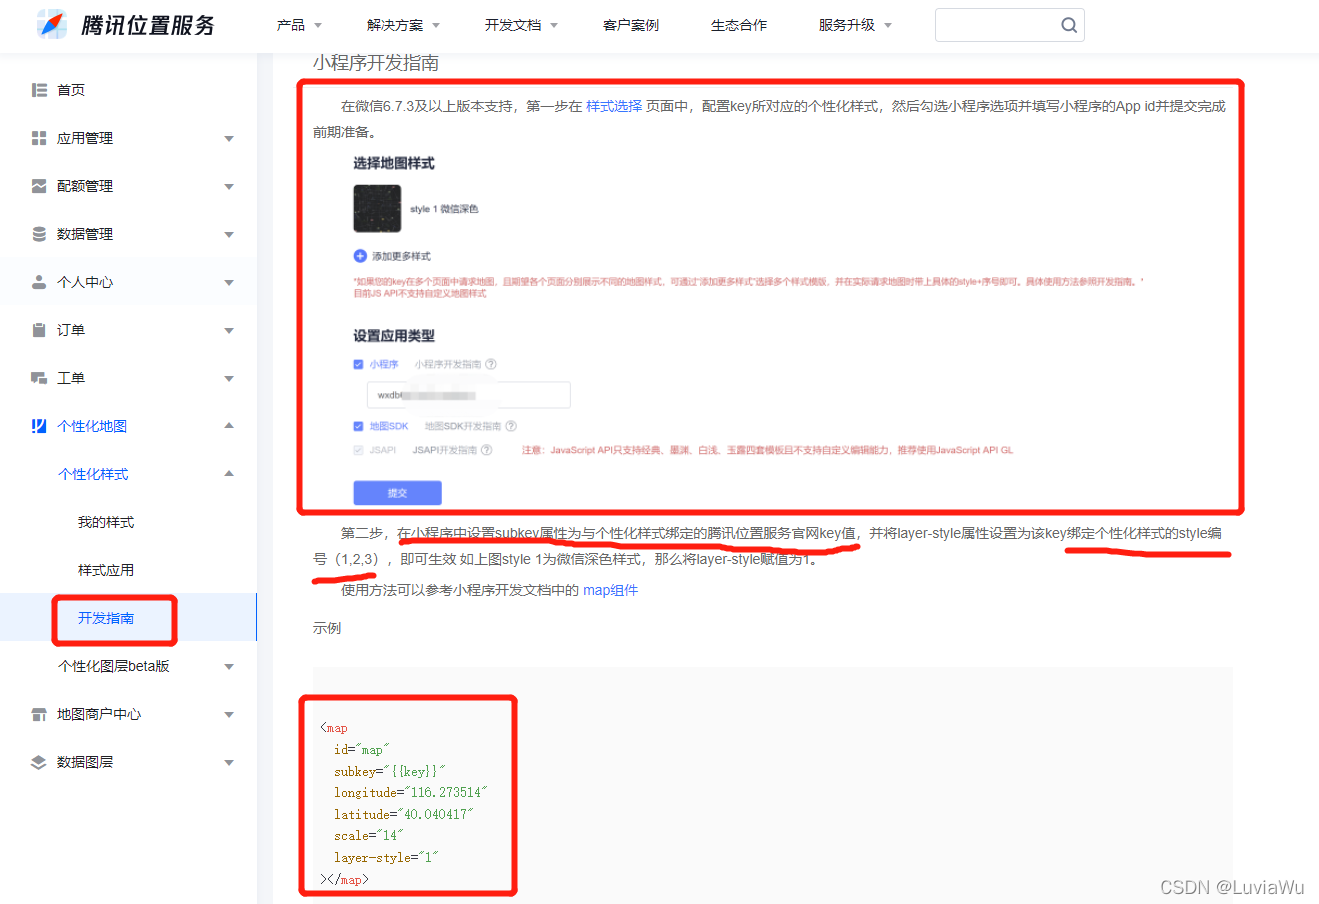Viewport: 1319px width, 904px height.
Task: Open the JSAPI开发指南 link
Action: (x=445, y=450)
